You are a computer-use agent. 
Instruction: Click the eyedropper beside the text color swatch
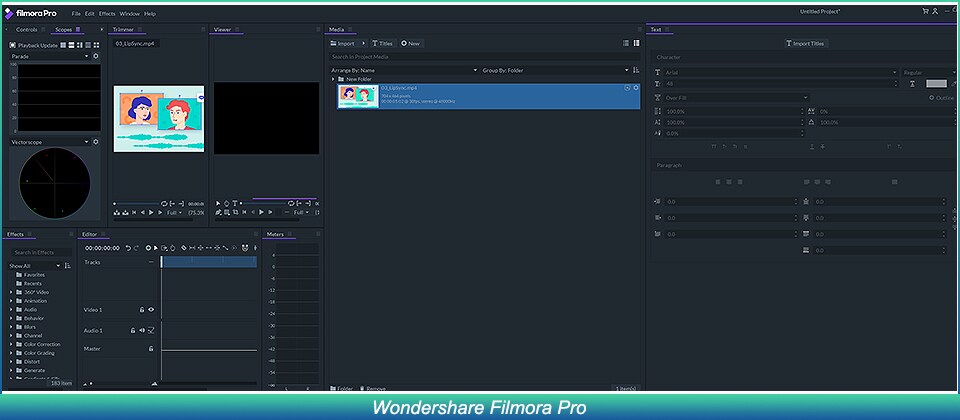(954, 84)
